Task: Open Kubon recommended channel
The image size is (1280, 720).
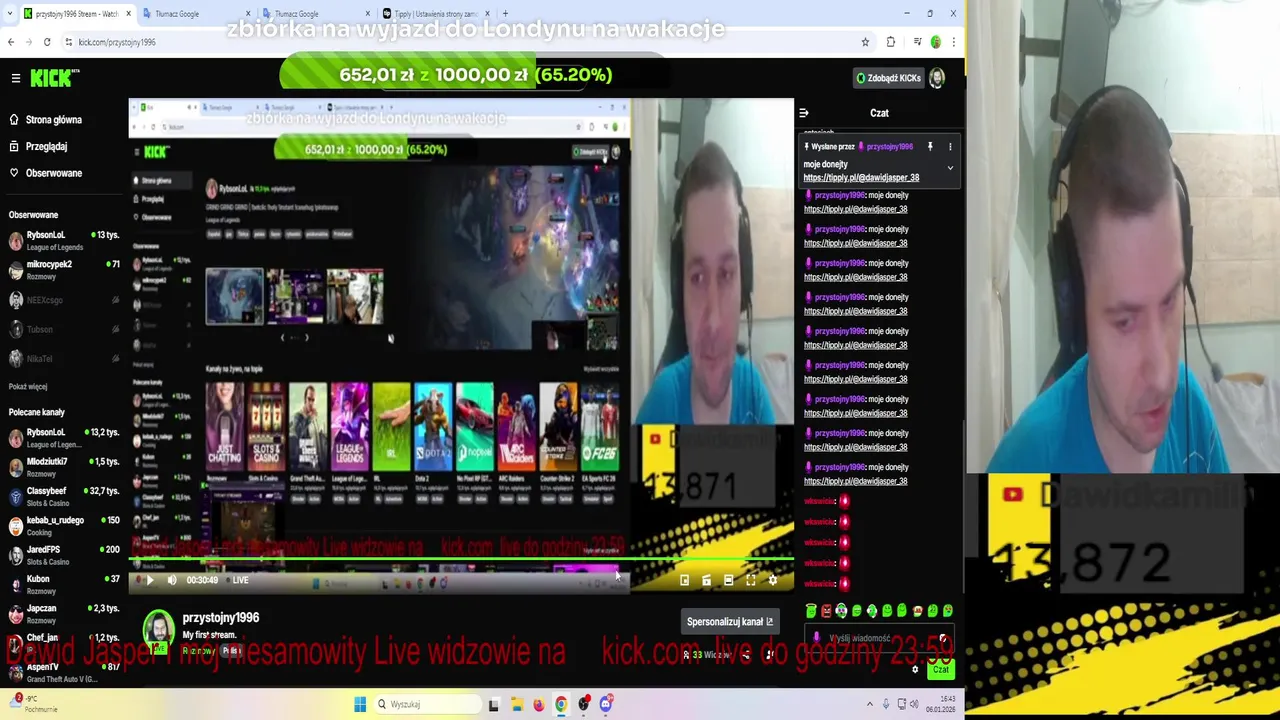Action: pyautogui.click(x=62, y=584)
